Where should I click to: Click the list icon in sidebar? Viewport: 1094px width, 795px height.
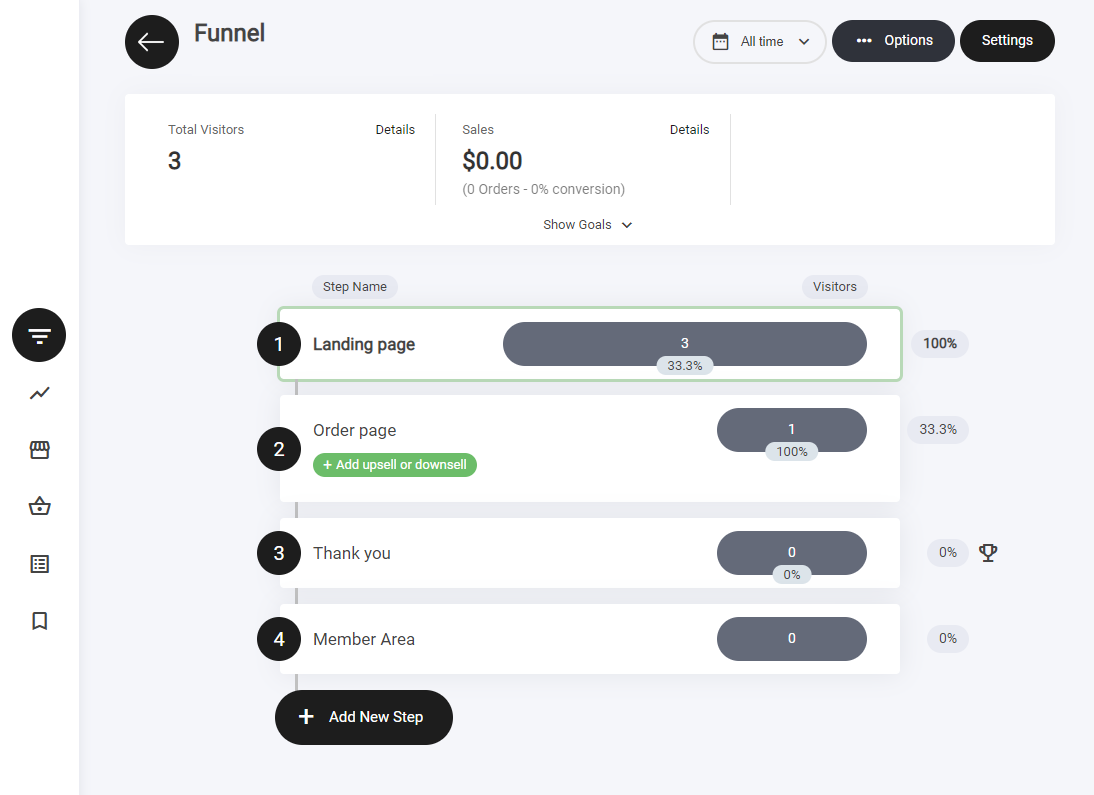click(x=39, y=564)
